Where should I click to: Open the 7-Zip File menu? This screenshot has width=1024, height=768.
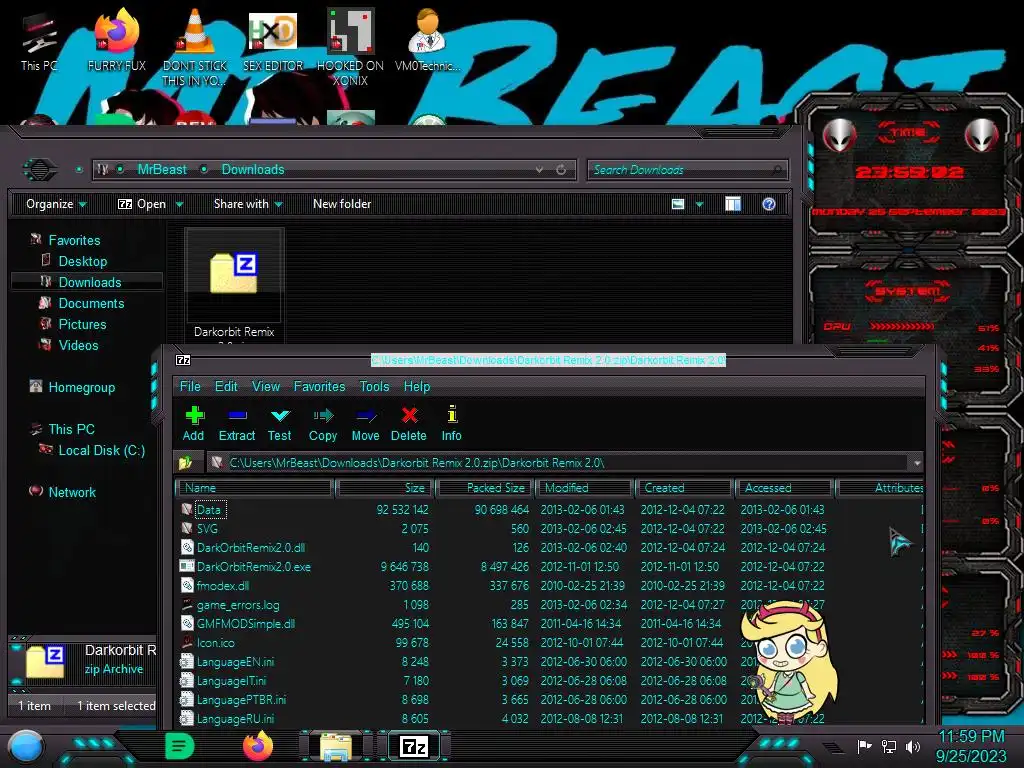[x=190, y=387]
